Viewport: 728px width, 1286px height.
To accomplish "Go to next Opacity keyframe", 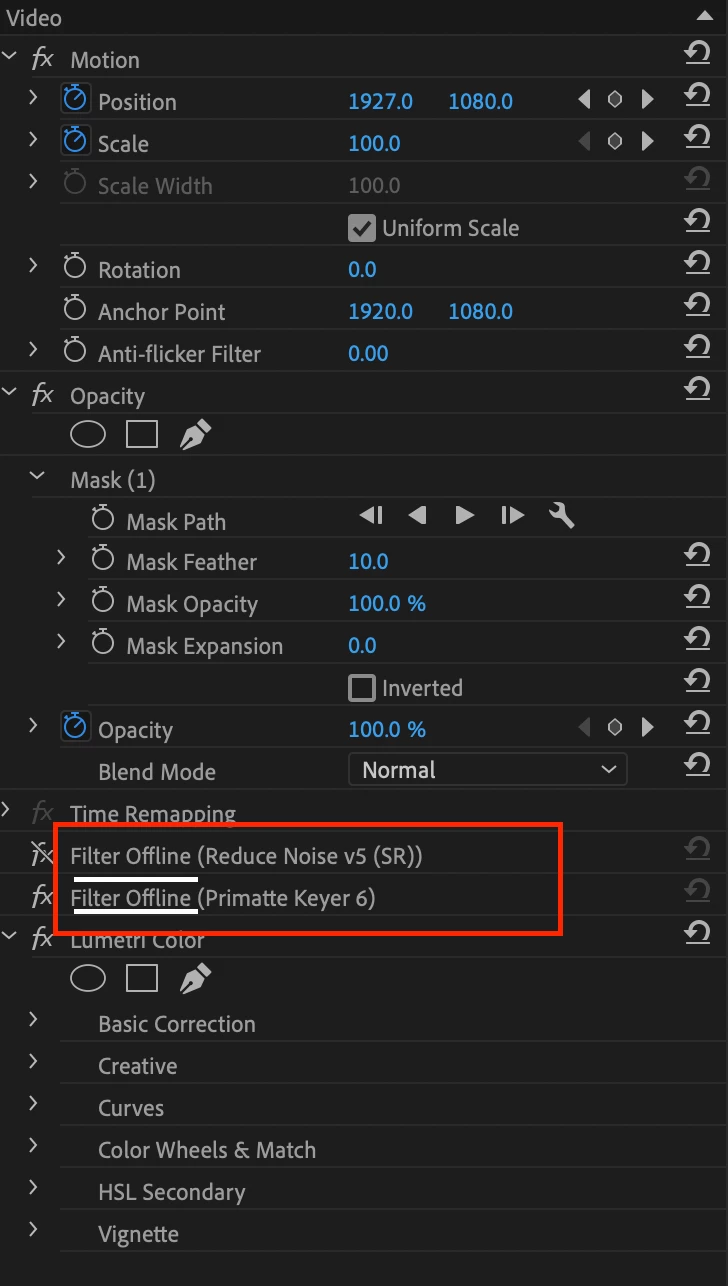I will tap(647, 727).
